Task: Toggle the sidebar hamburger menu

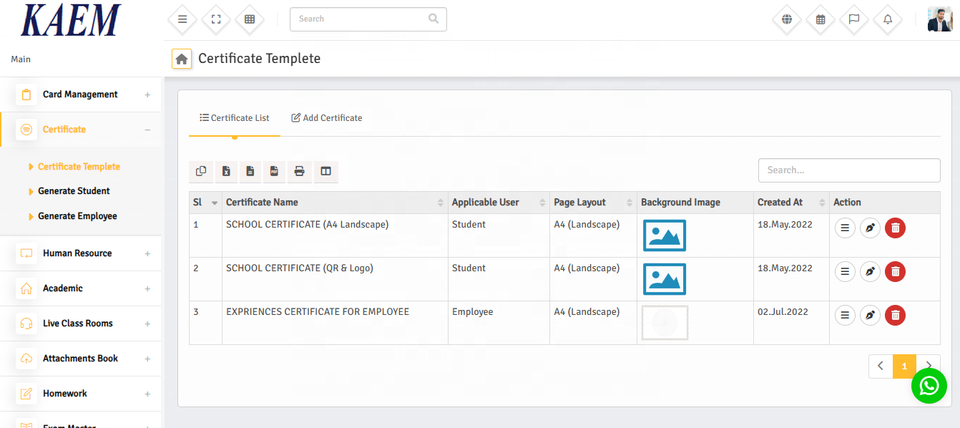Action: [x=182, y=19]
